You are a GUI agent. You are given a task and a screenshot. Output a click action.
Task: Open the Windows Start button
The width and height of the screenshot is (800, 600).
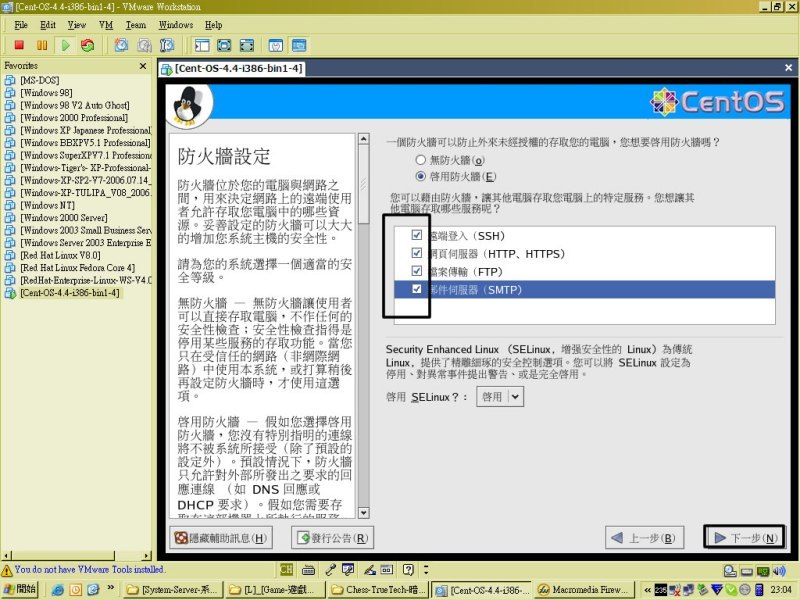pyautogui.click(x=19, y=589)
